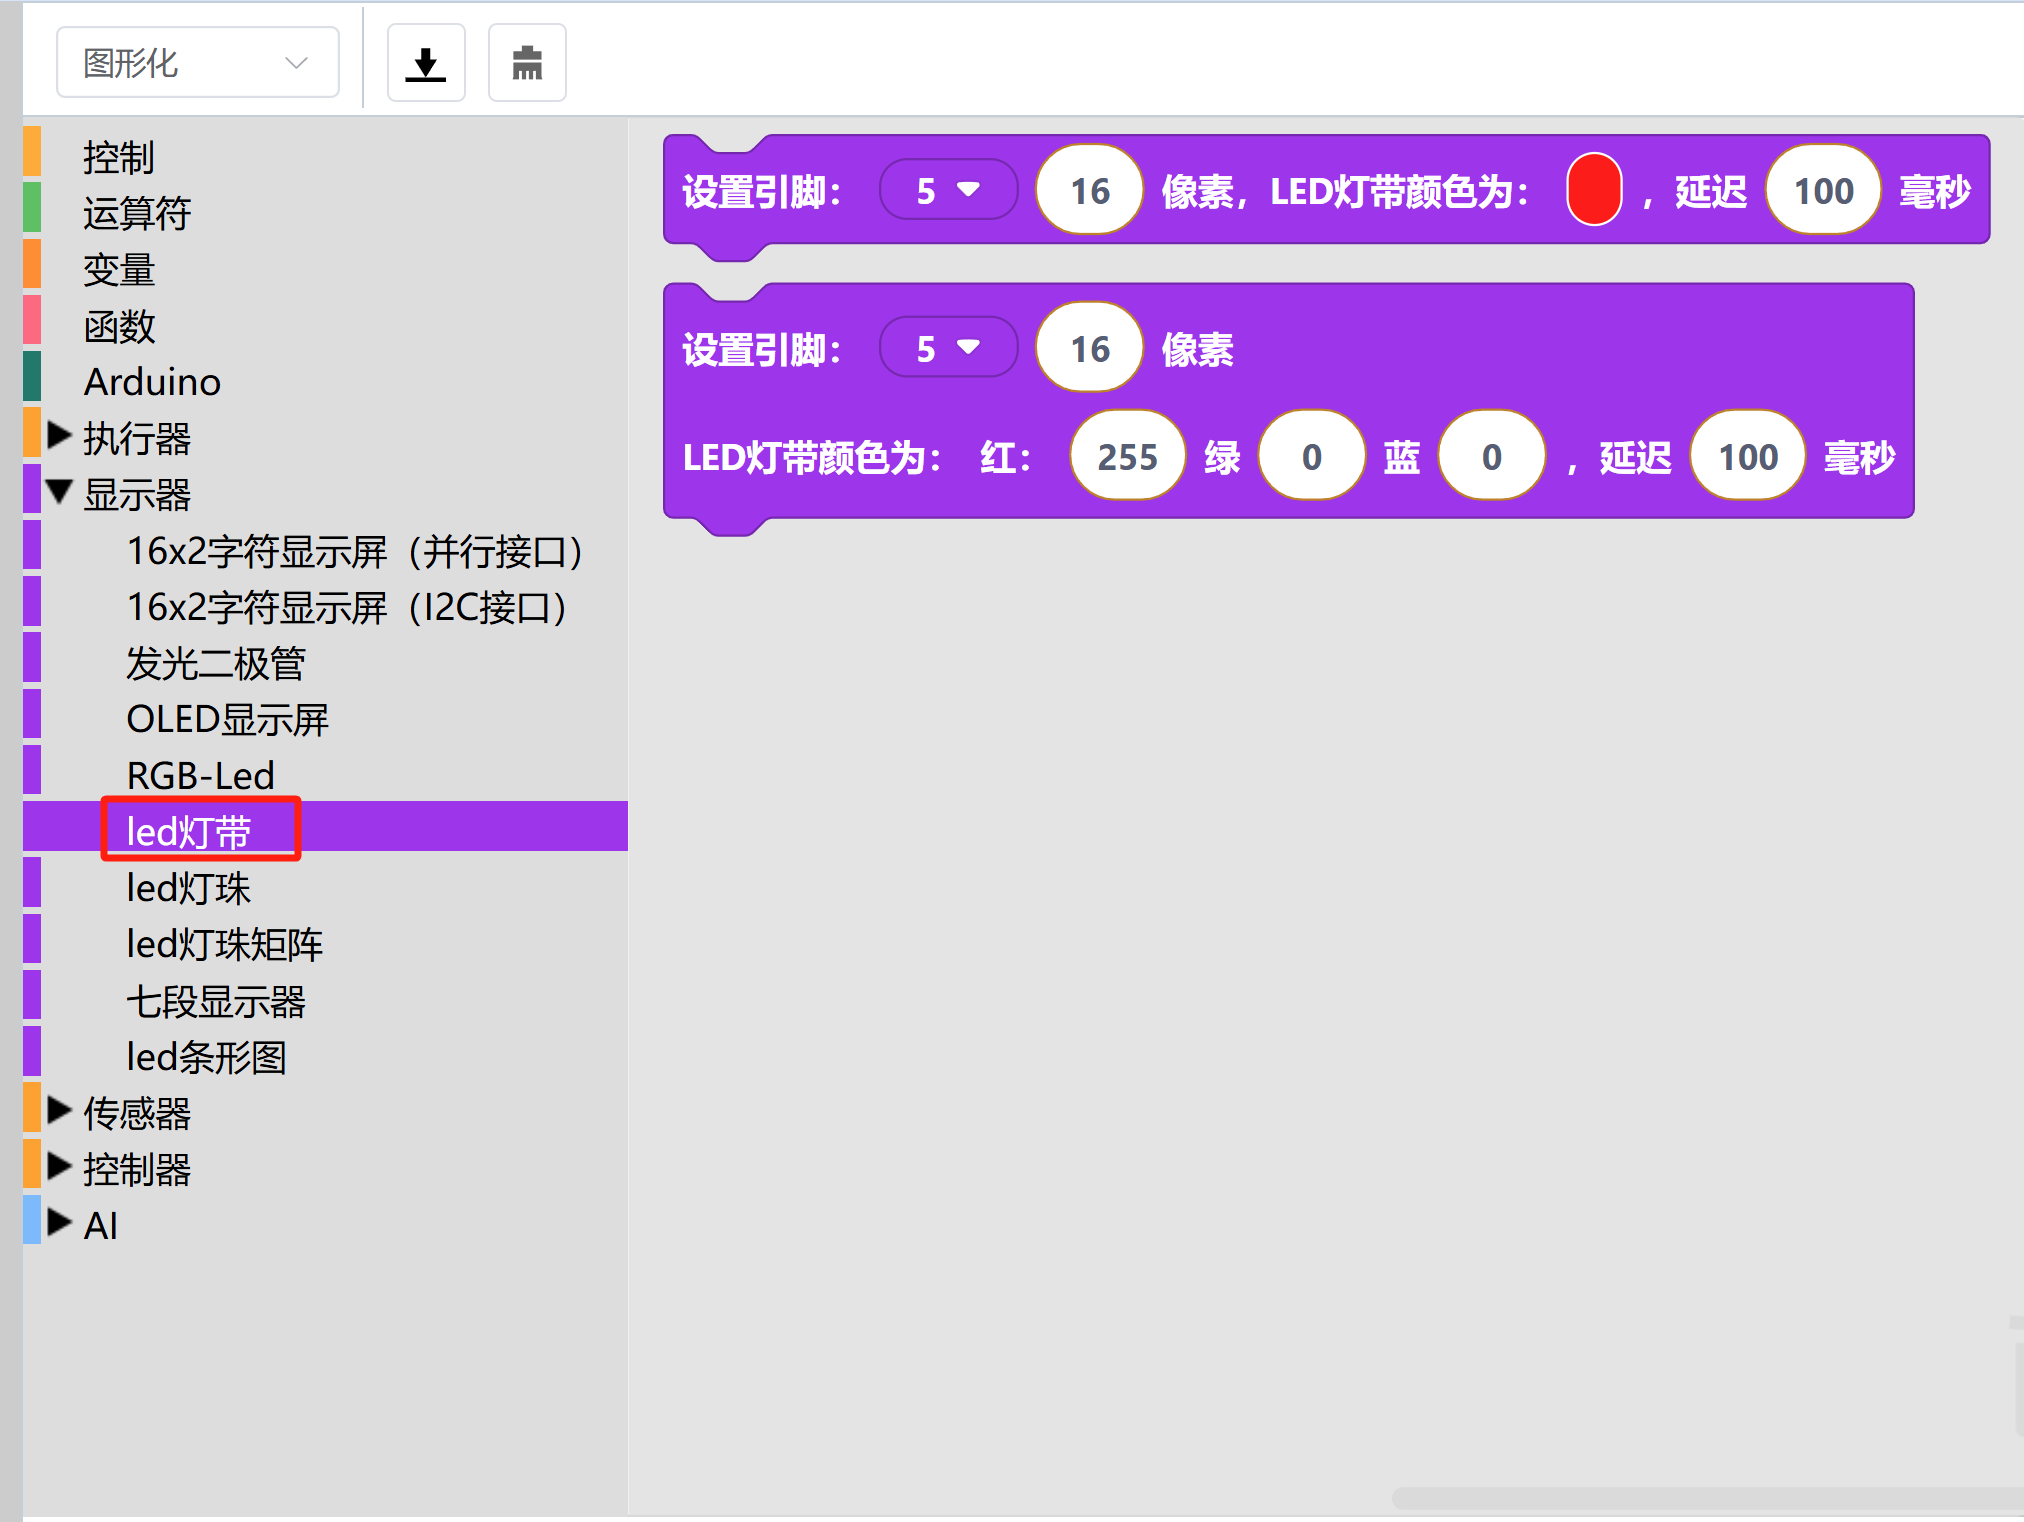The height and width of the screenshot is (1522, 2024).
Task: Click the download icon in toolbar
Action: pyautogui.click(x=426, y=64)
